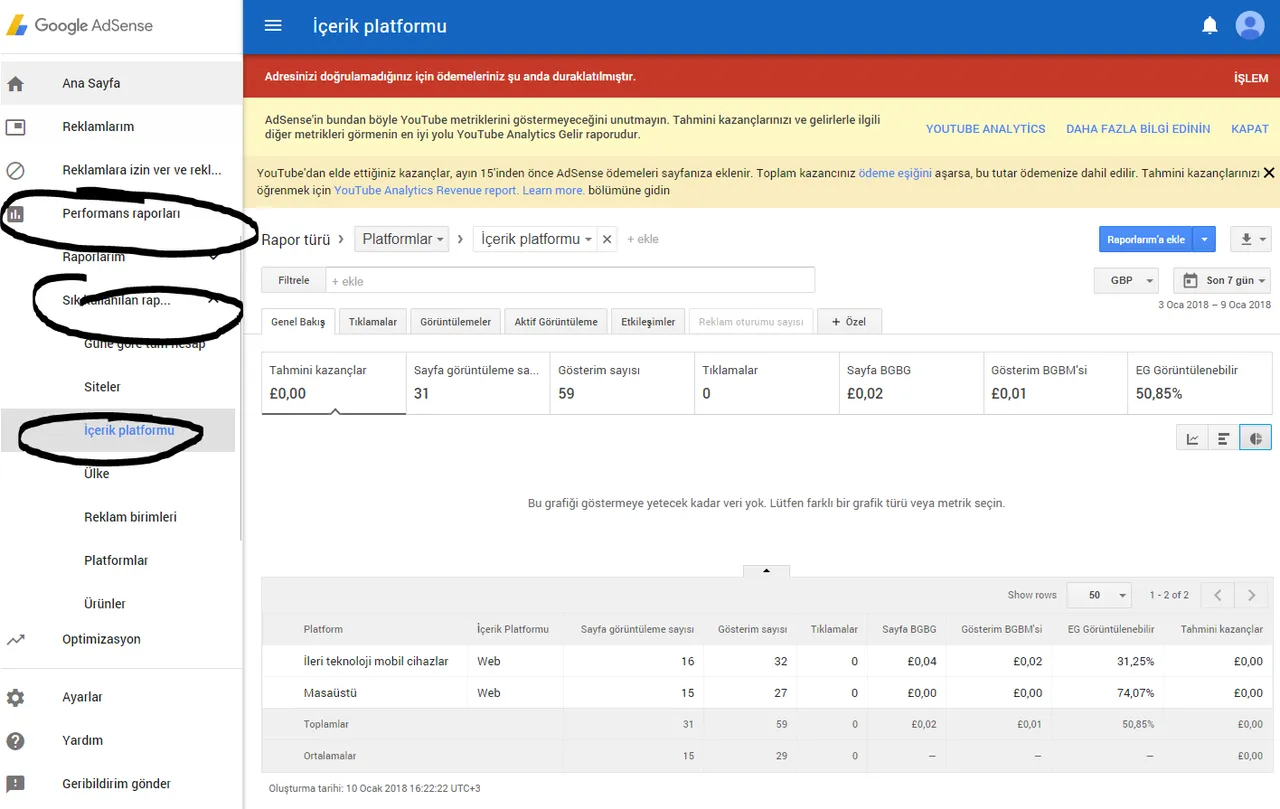The image size is (1280, 809).
Task: Open the Genel Bakış tab
Action: (298, 322)
